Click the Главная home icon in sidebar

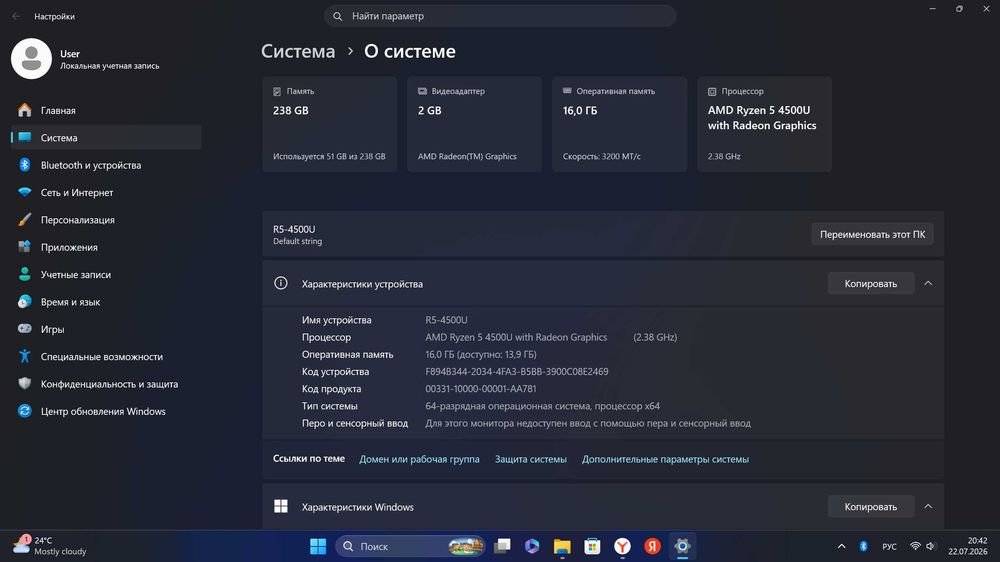(x=25, y=110)
